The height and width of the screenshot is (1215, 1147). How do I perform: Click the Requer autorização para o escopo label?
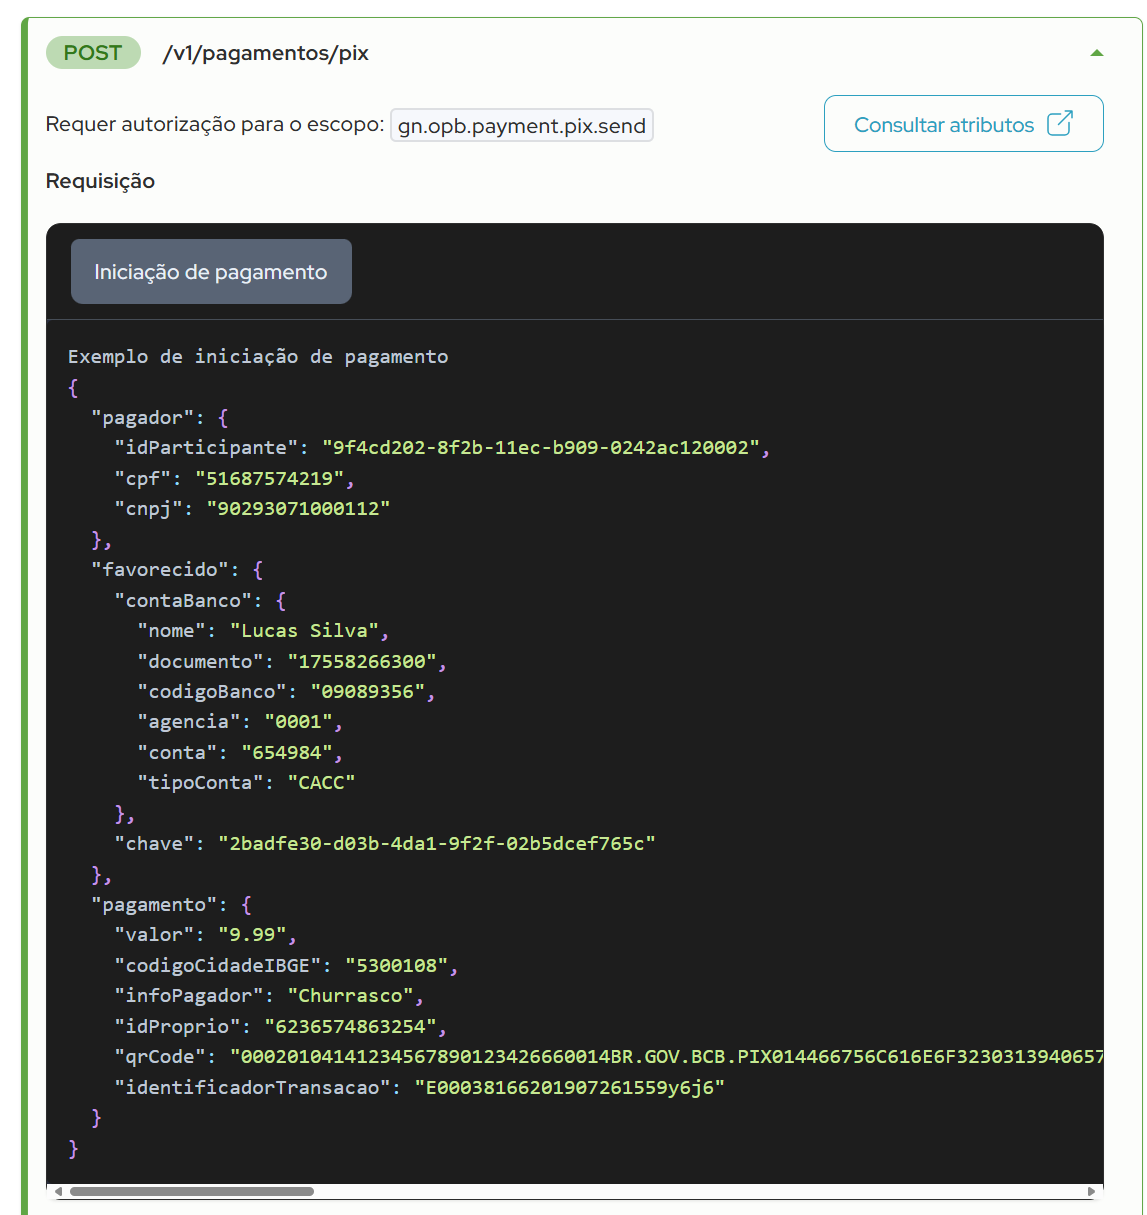(215, 125)
